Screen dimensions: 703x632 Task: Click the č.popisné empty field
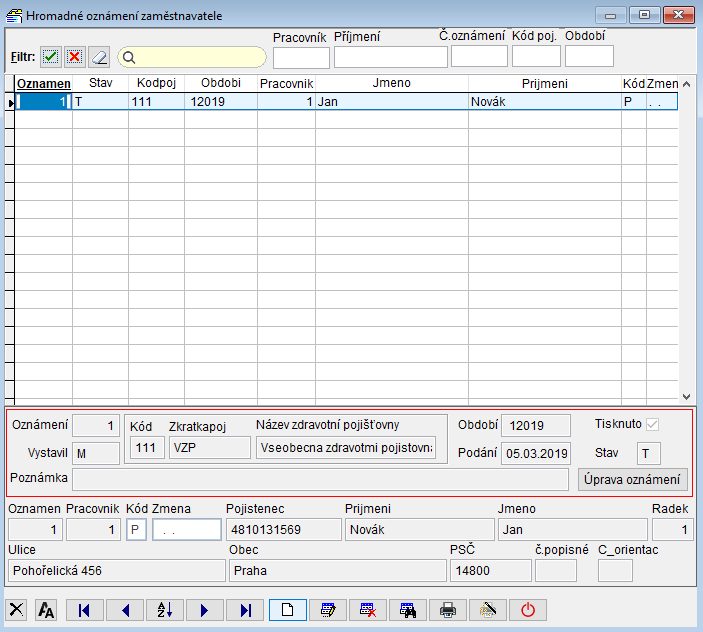[556, 571]
